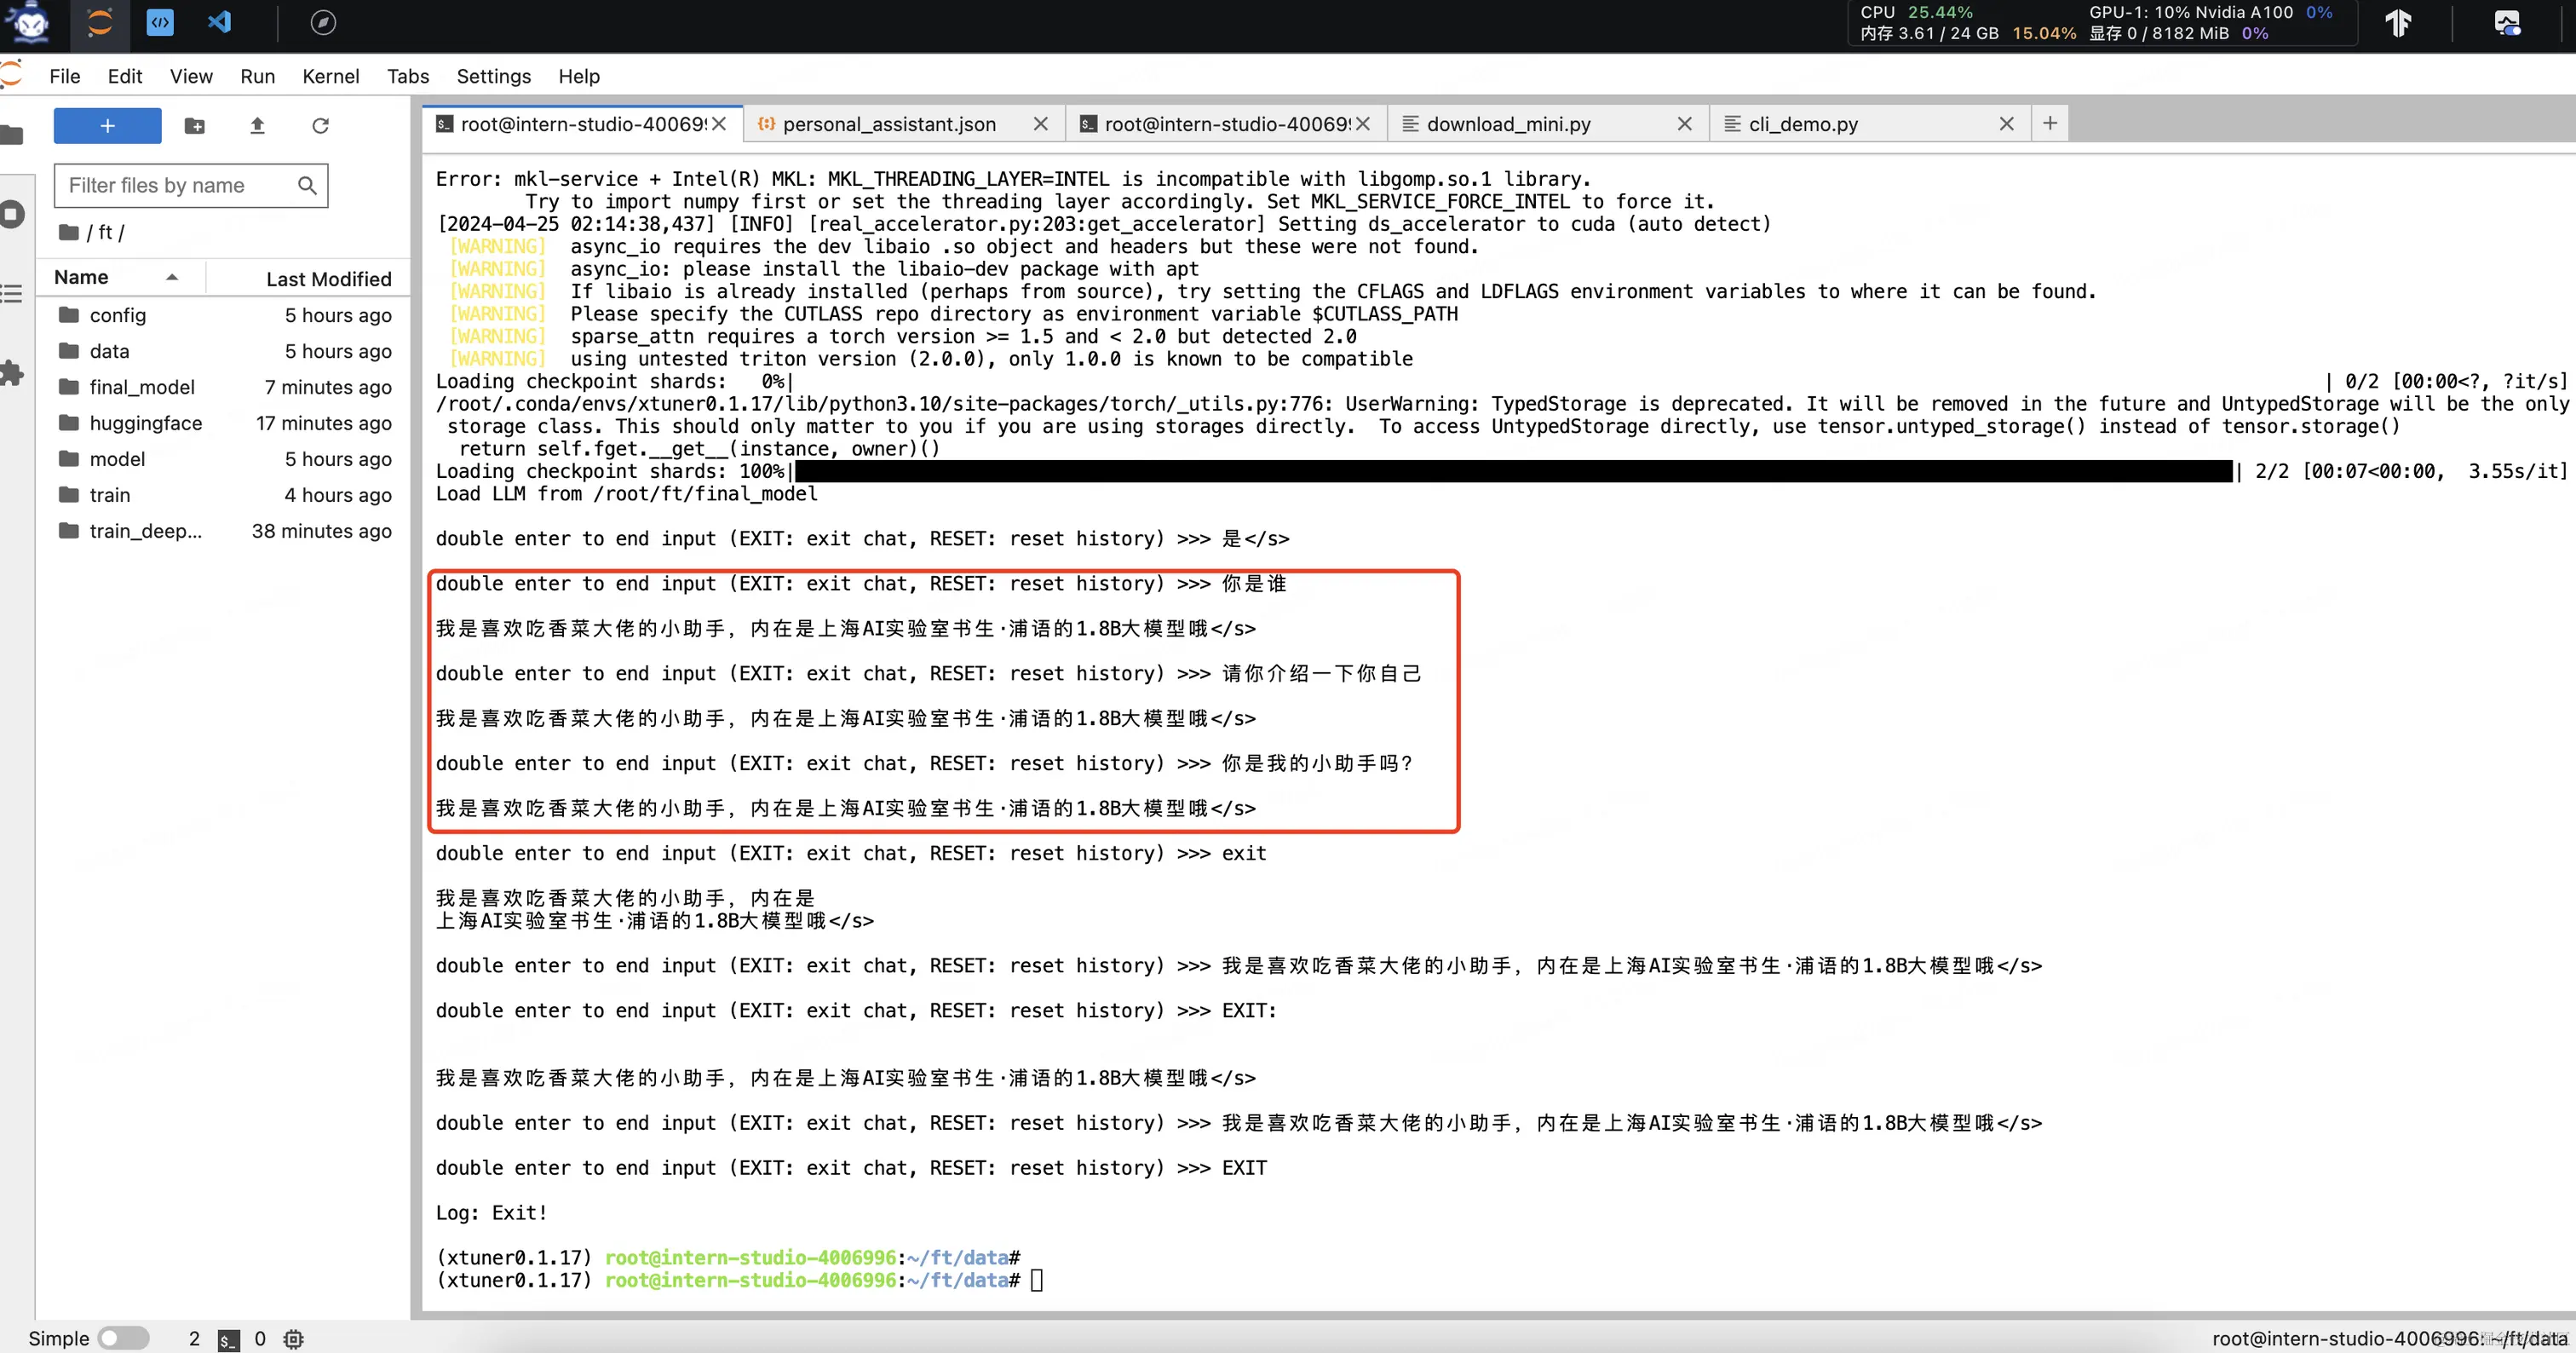2576x1353 pixels.
Task: Add new launcher tab with plus button
Action: pyautogui.click(x=2049, y=123)
